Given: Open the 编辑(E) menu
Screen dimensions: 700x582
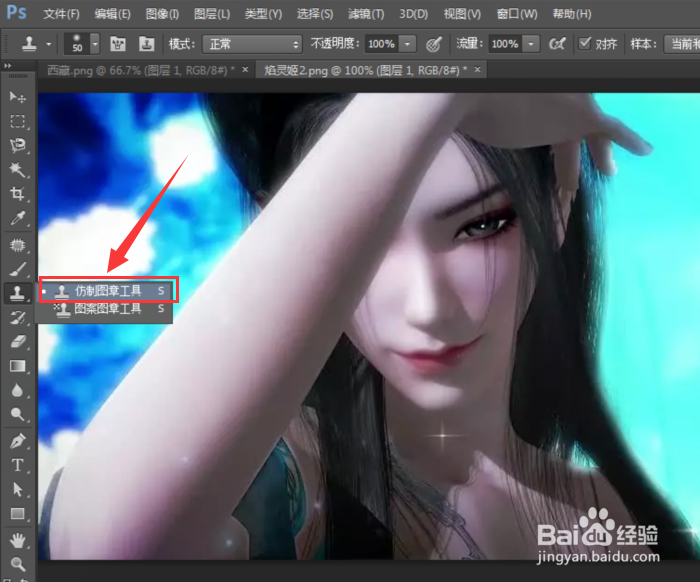Looking at the screenshot, I should 112,14.
